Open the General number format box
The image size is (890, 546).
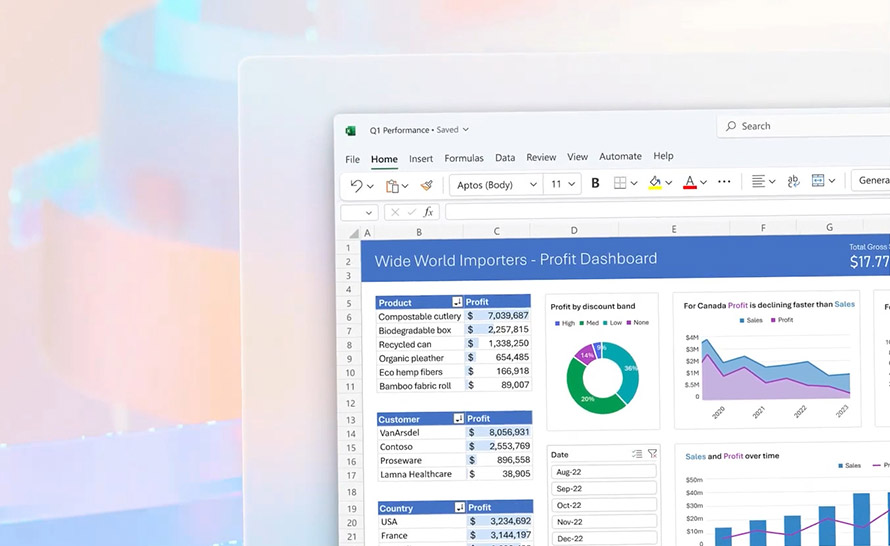(871, 180)
